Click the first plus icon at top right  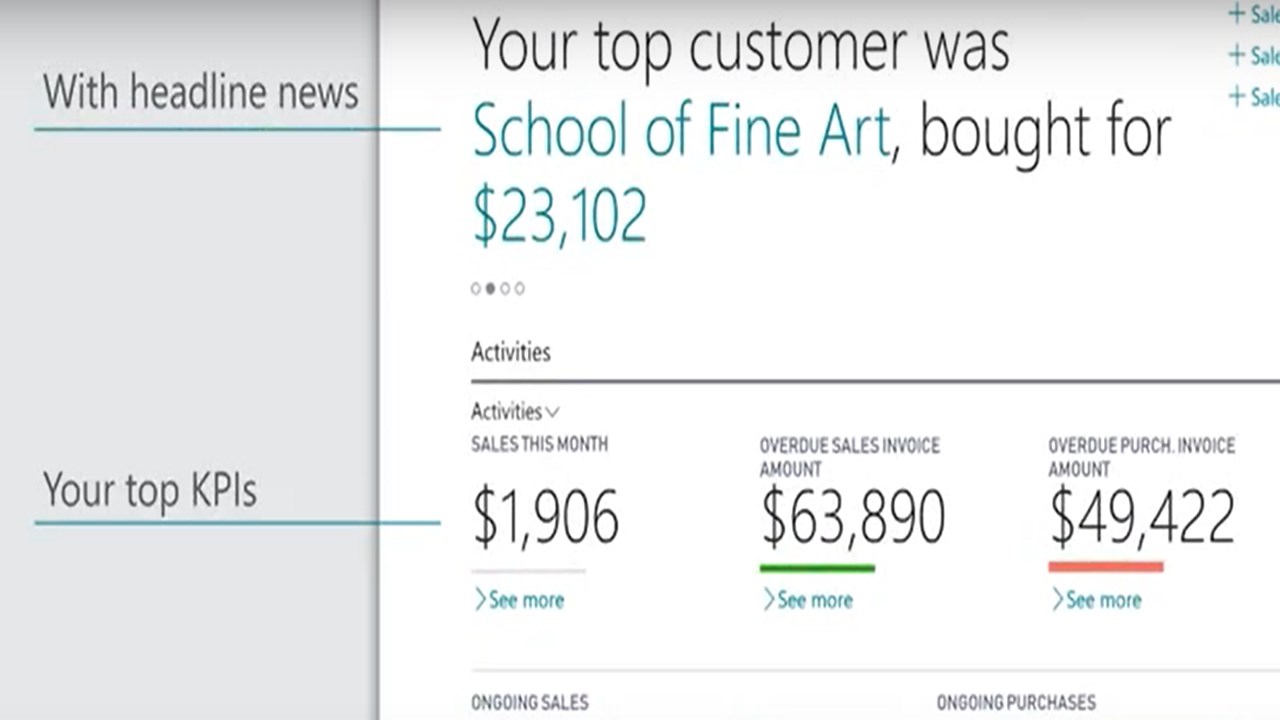(1237, 14)
